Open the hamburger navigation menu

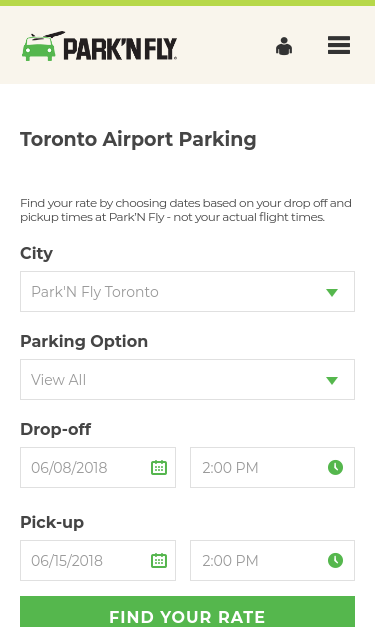click(x=339, y=45)
